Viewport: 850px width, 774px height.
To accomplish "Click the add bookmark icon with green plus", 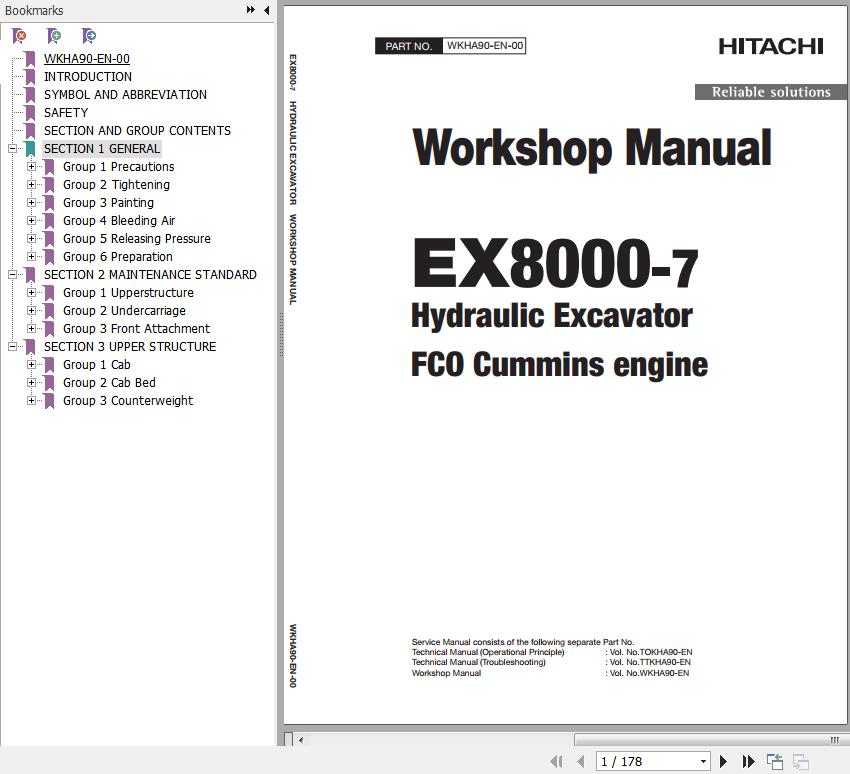I will 54,36.
